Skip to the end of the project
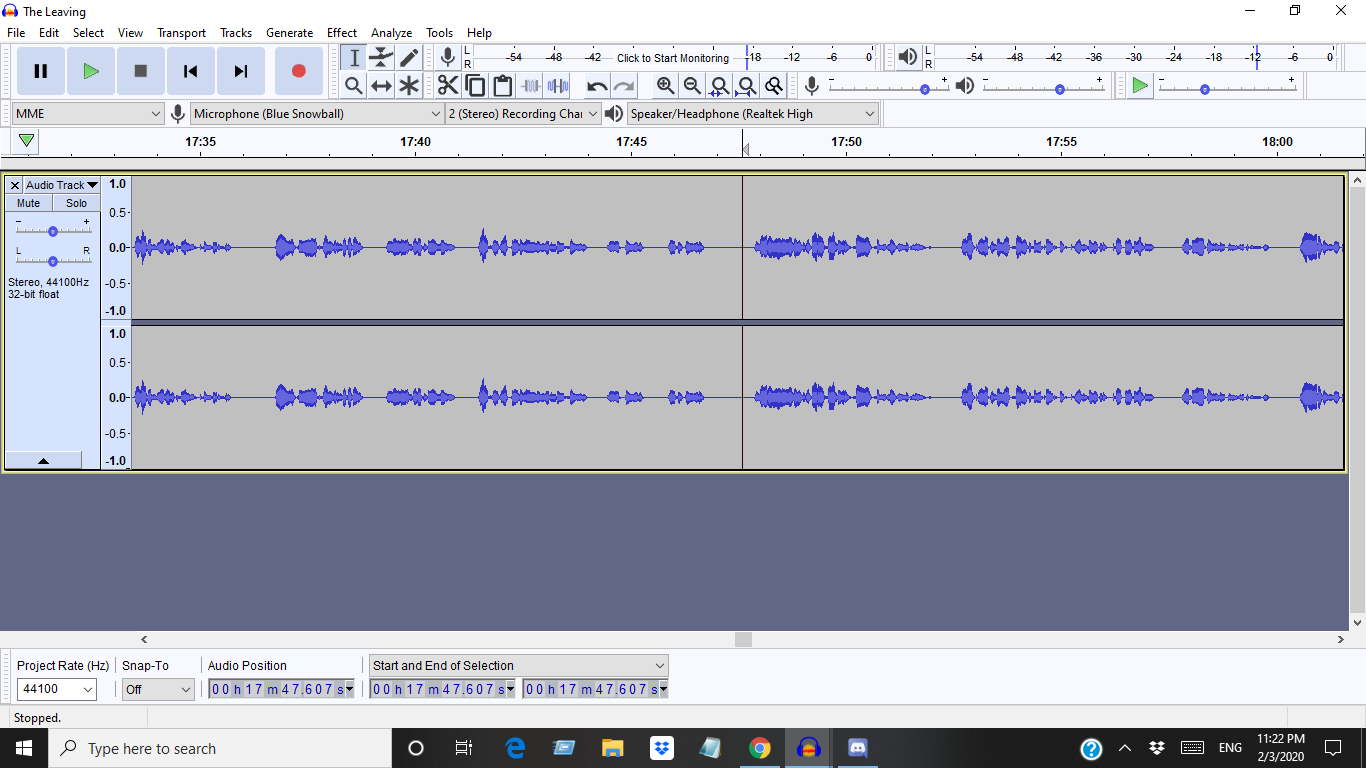 [x=241, y=71]
